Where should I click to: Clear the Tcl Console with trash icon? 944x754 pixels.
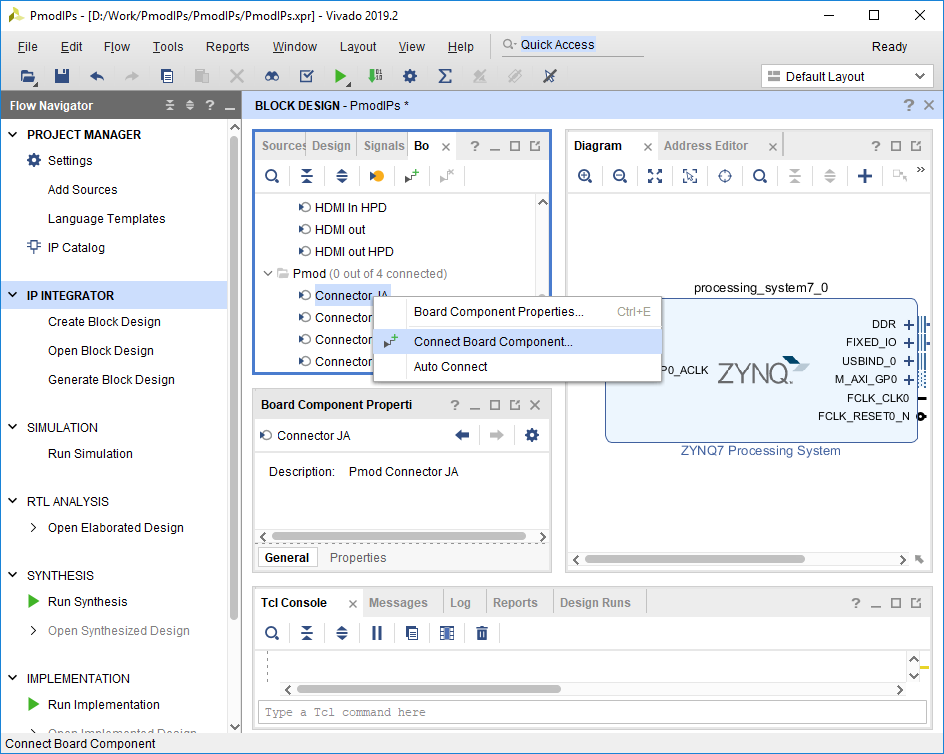[482, 633]
